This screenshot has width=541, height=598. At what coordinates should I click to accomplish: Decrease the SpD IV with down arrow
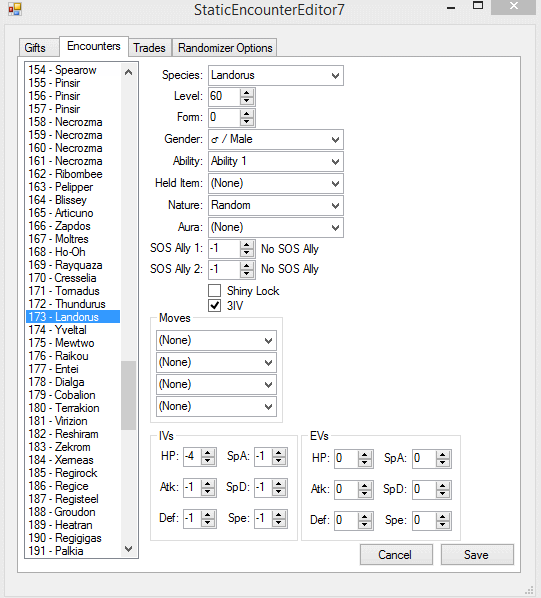coord(279,492)
